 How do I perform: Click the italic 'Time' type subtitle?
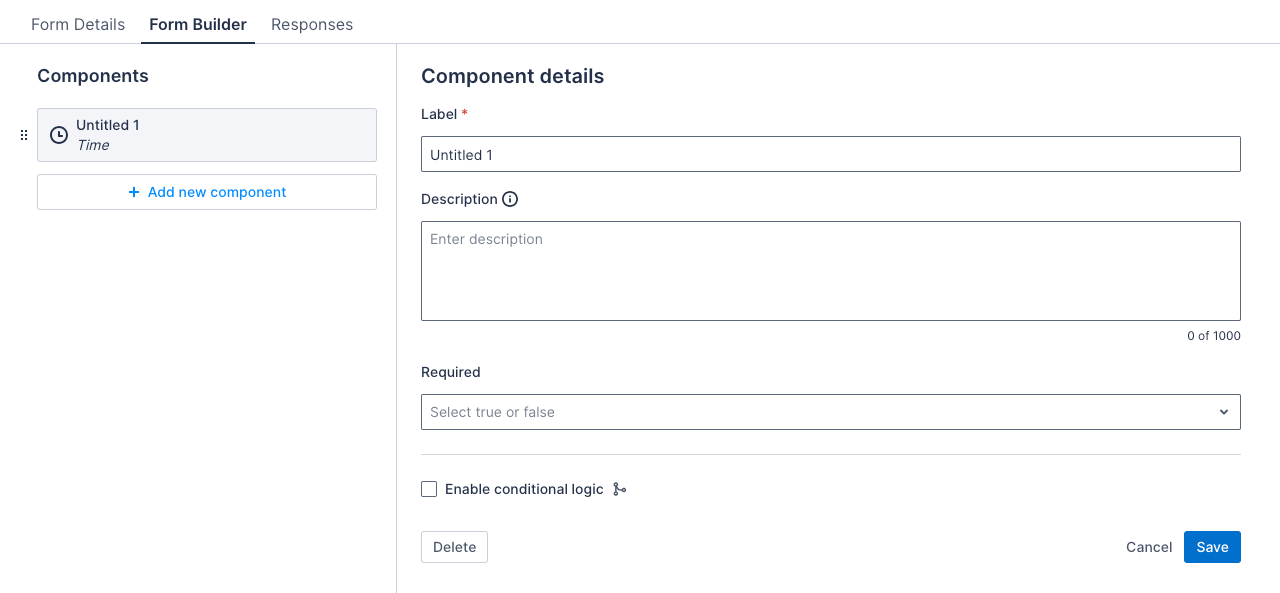pos(93,145)
